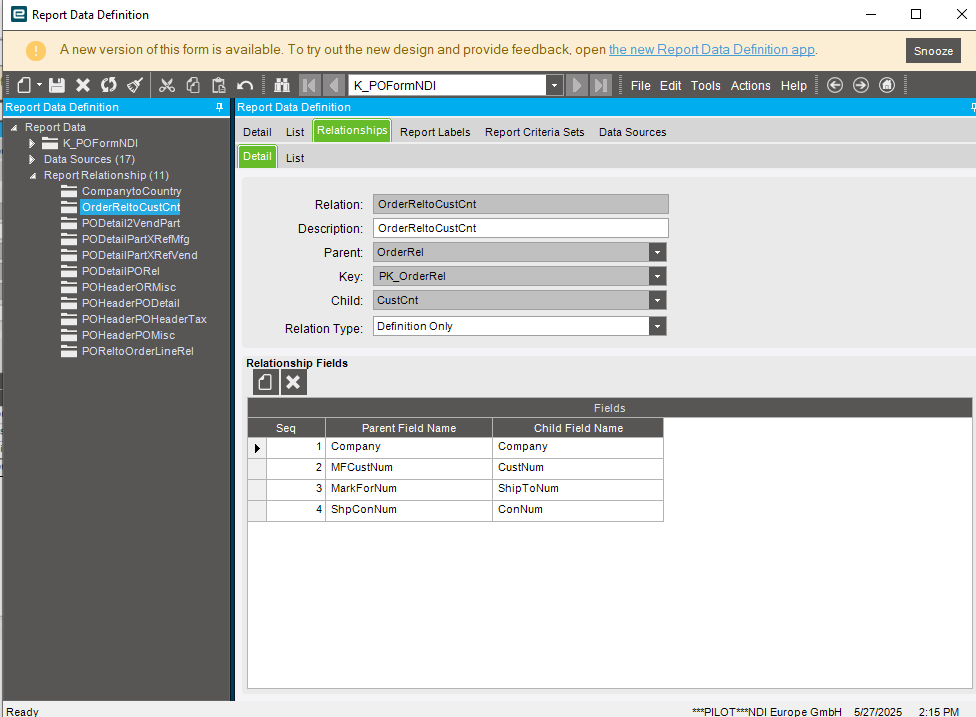Viewport: 976px width, 717px height.
Task: Delete the selected relationship field
Action: 293,382
